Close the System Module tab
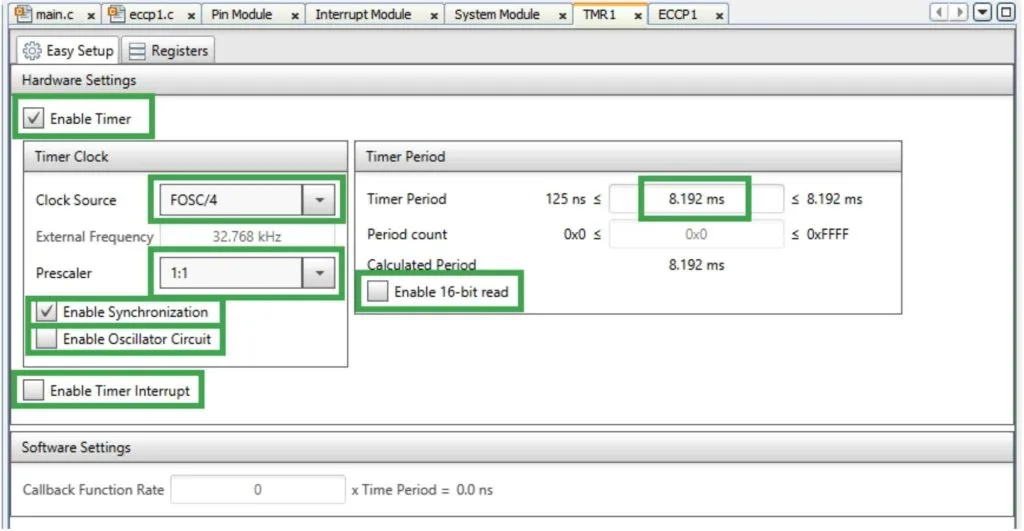 562,15
